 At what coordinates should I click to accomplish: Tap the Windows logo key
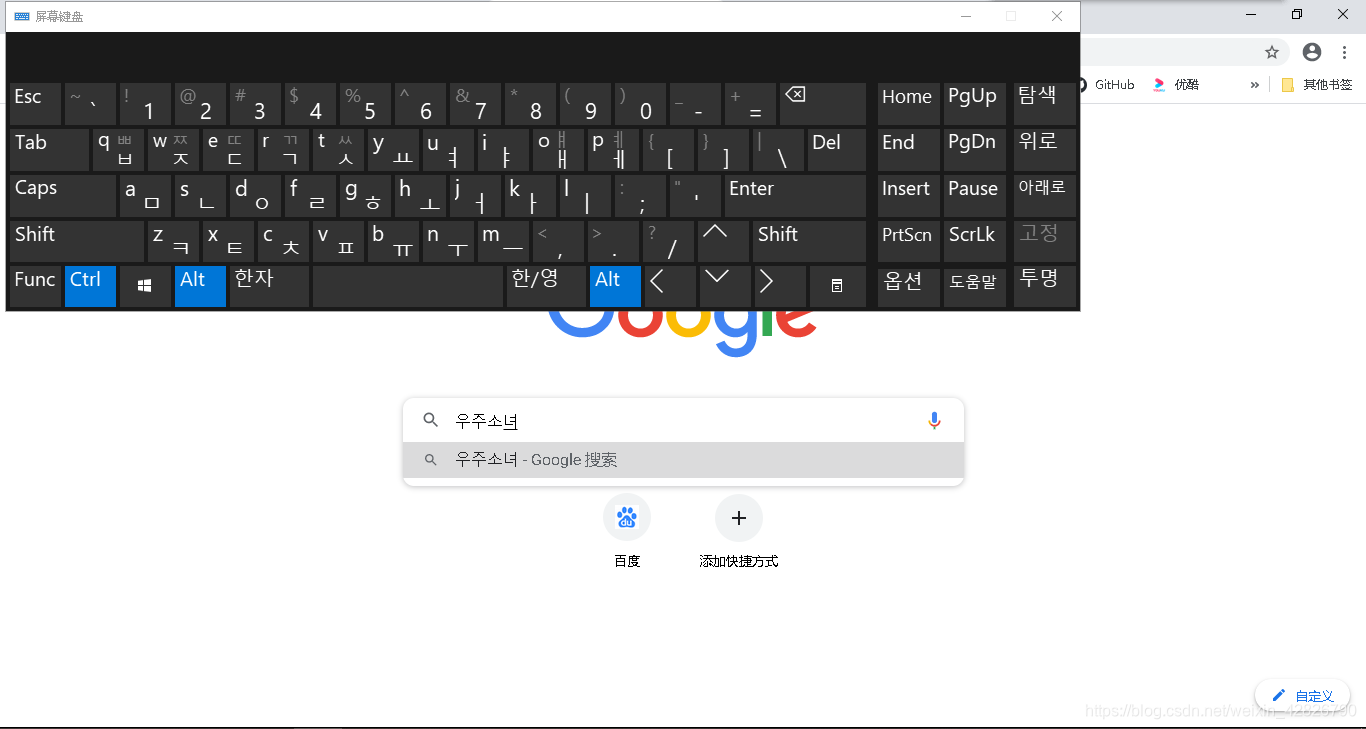[x=145, y=286]
